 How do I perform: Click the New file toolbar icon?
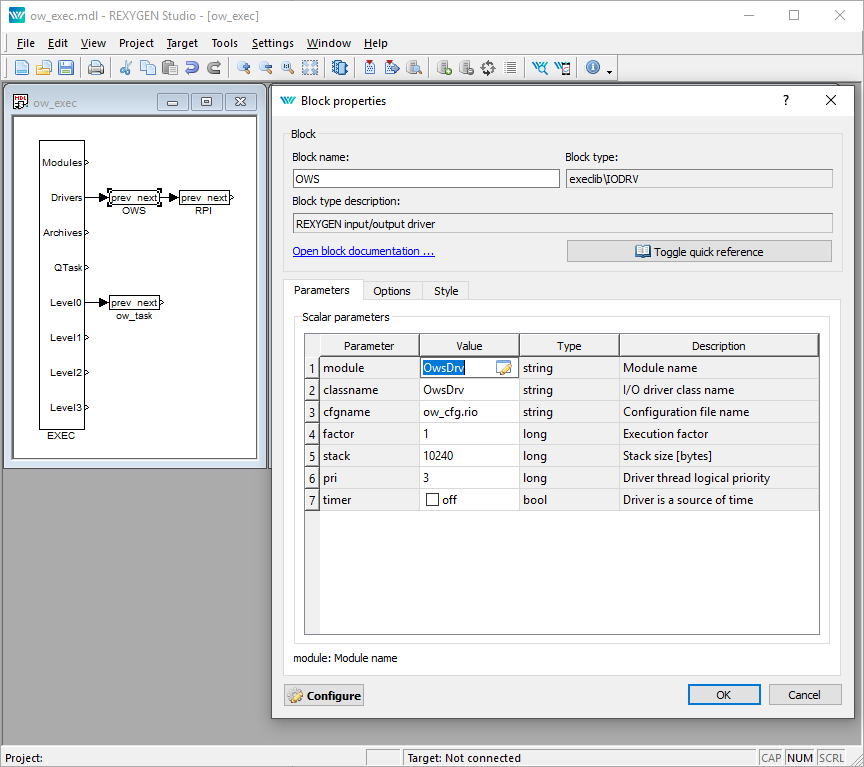point(21,68)
